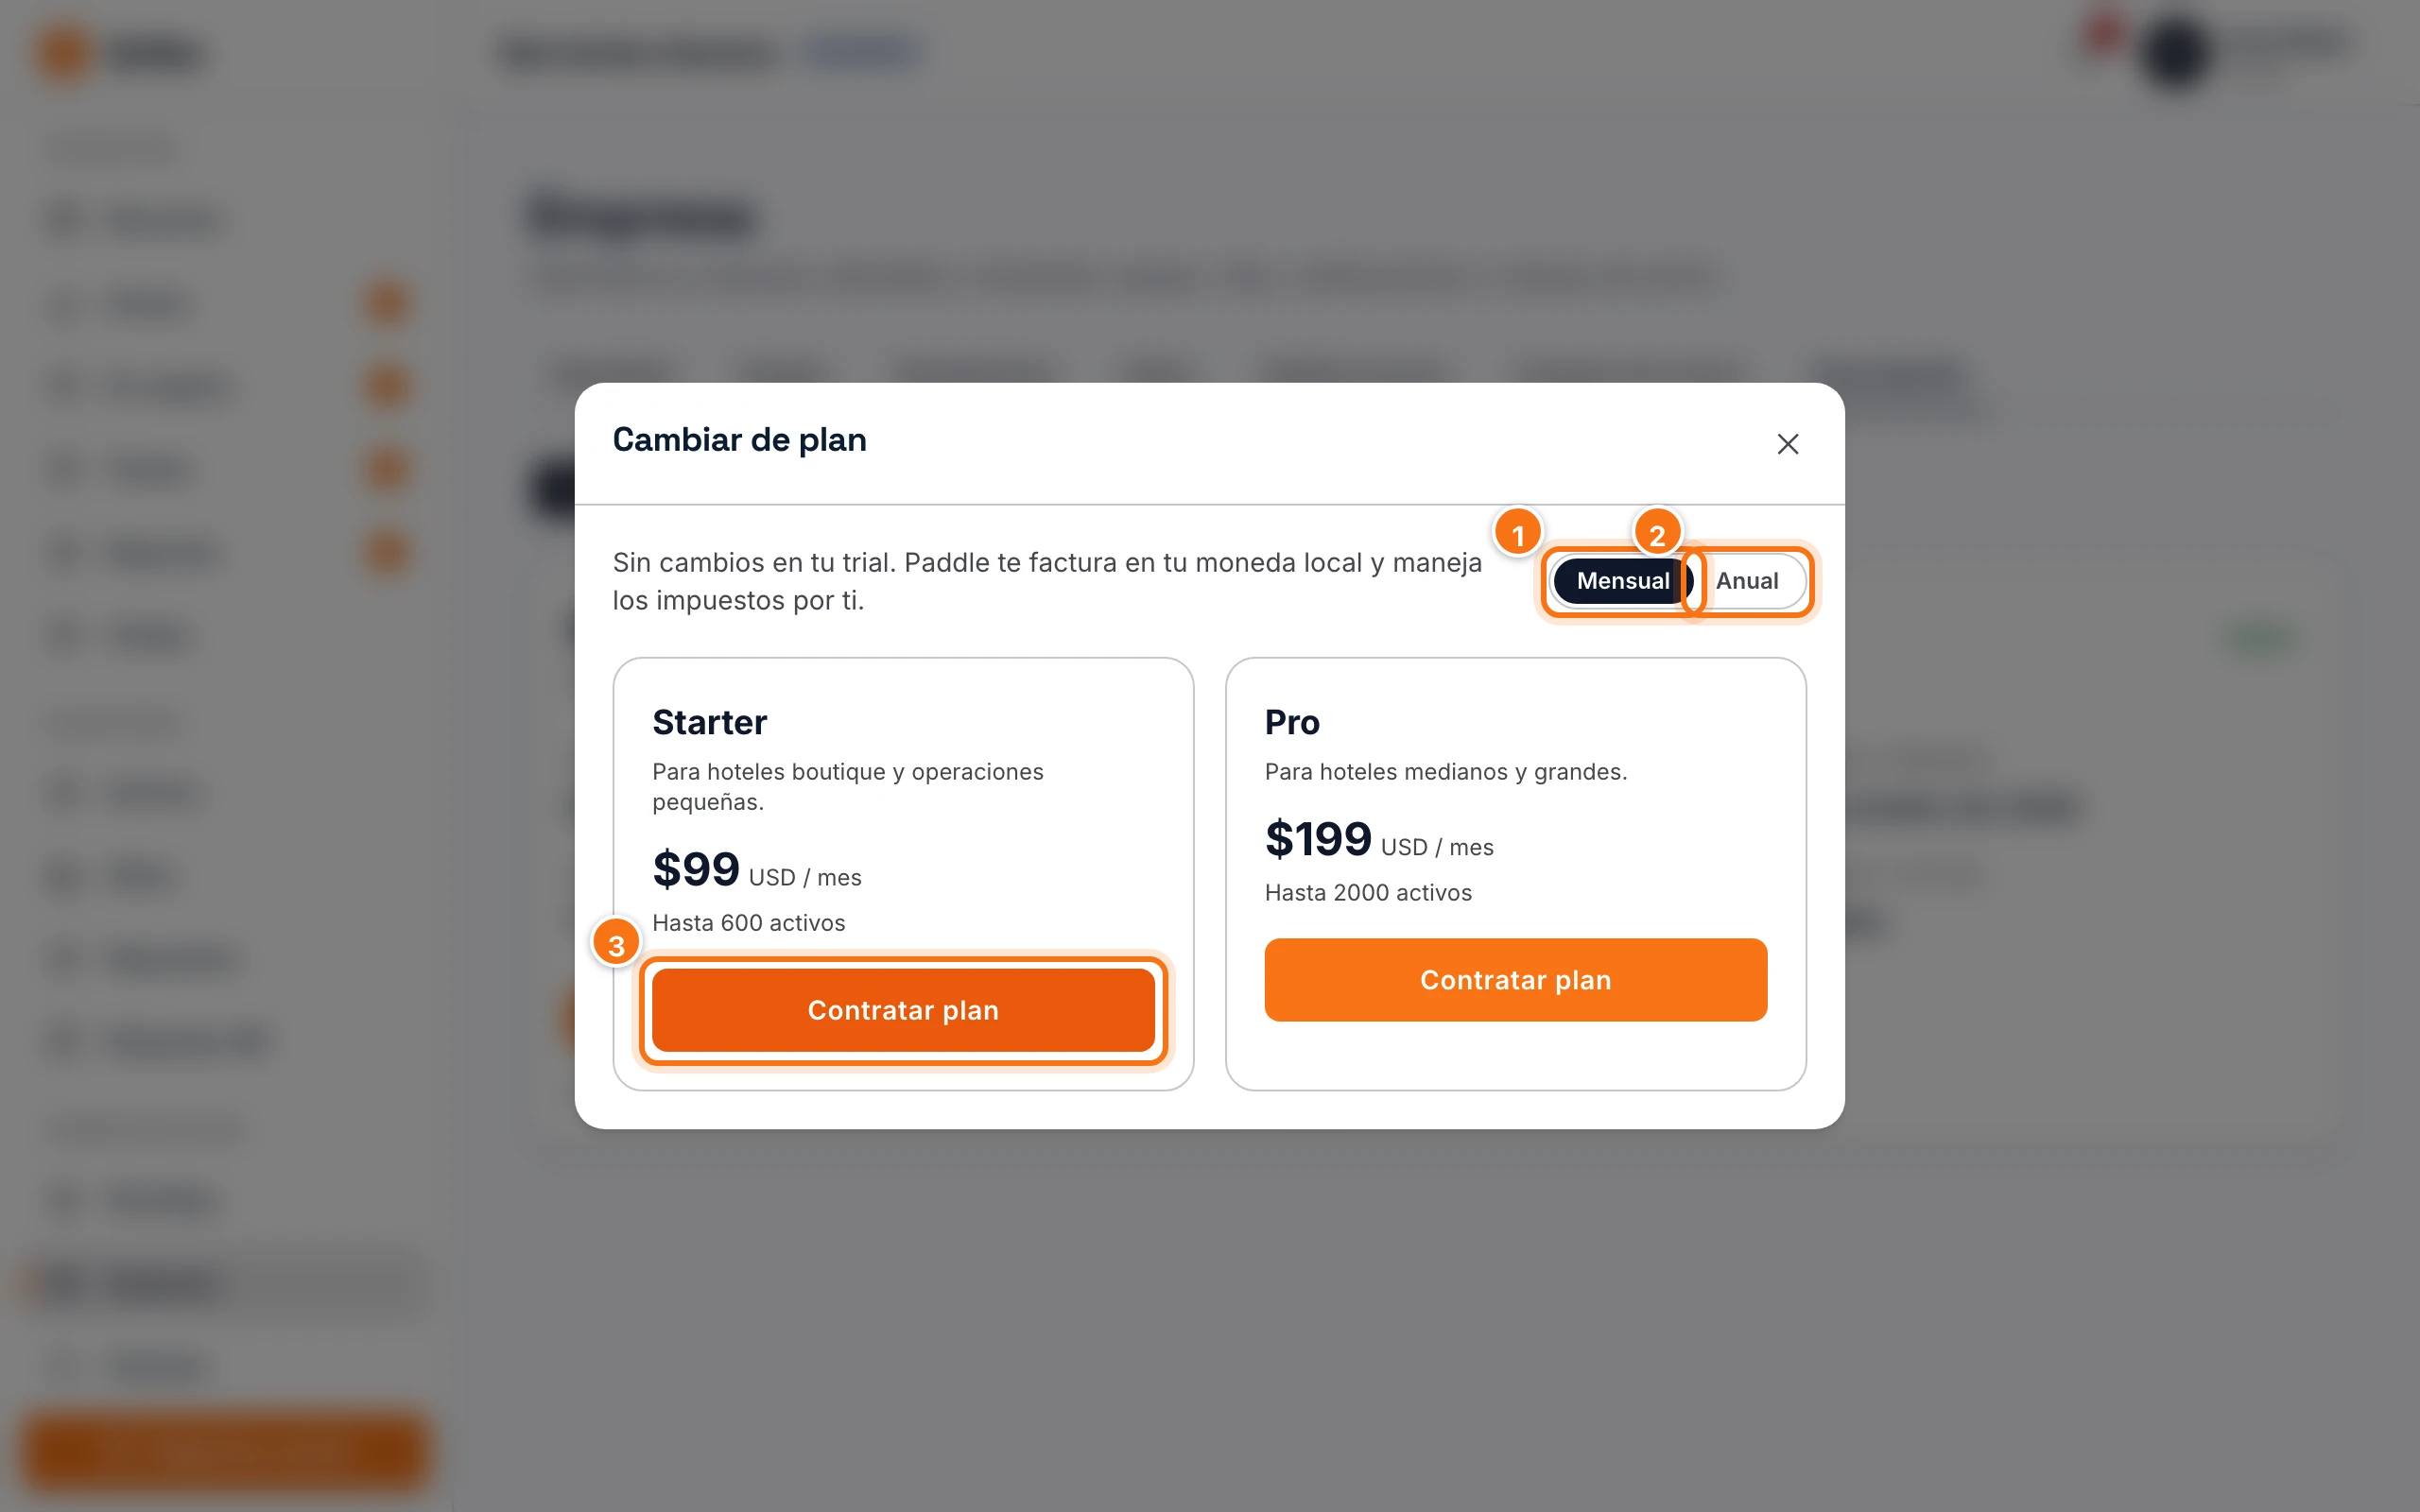Click the Starter plan heading
Viewport: 2420px width, 1512px height.
coord(709,722)
